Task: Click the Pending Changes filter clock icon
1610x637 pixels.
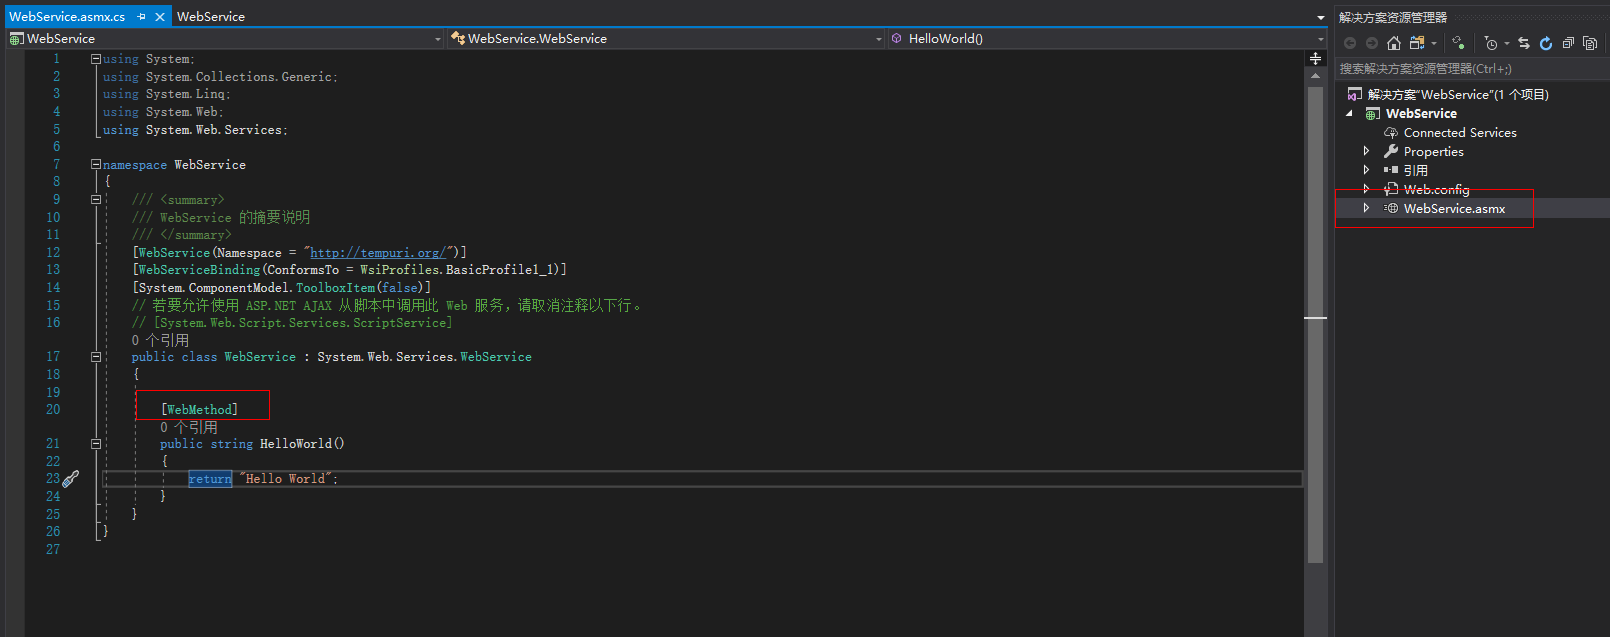Action: pos(1491,43)
